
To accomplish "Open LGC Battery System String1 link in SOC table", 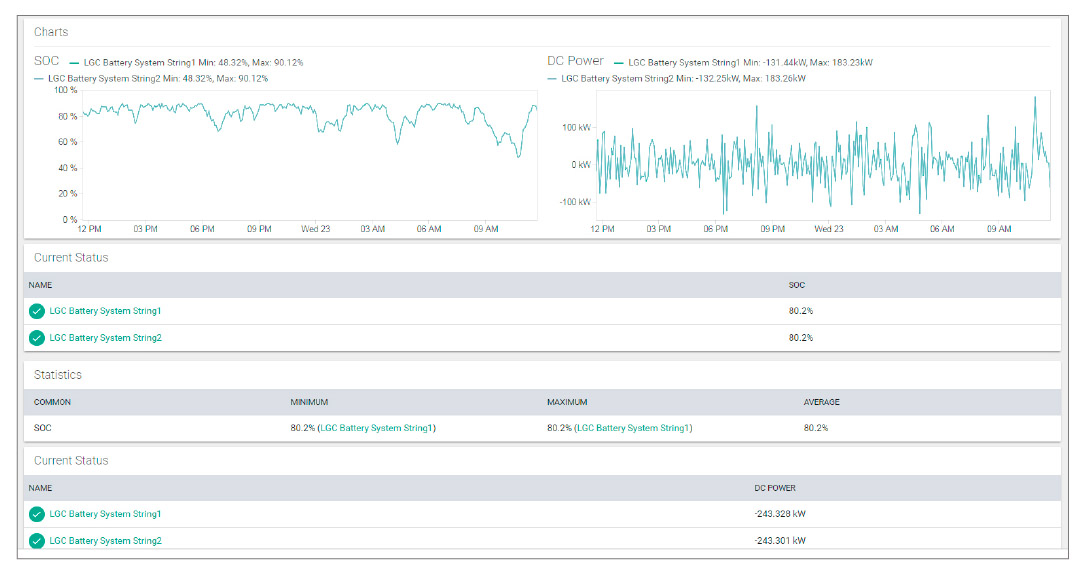I will pos(105,311).
